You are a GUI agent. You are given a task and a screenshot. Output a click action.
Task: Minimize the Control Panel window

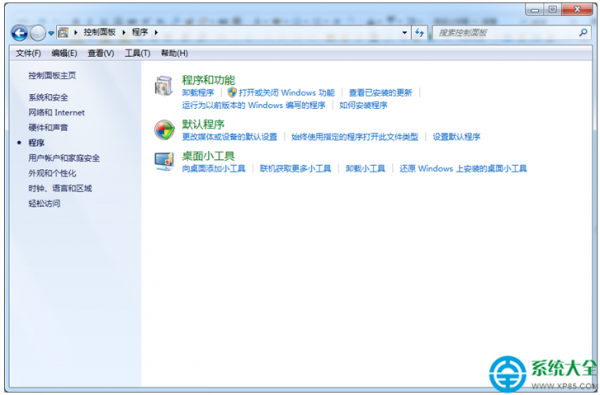(x=535, y=10)
